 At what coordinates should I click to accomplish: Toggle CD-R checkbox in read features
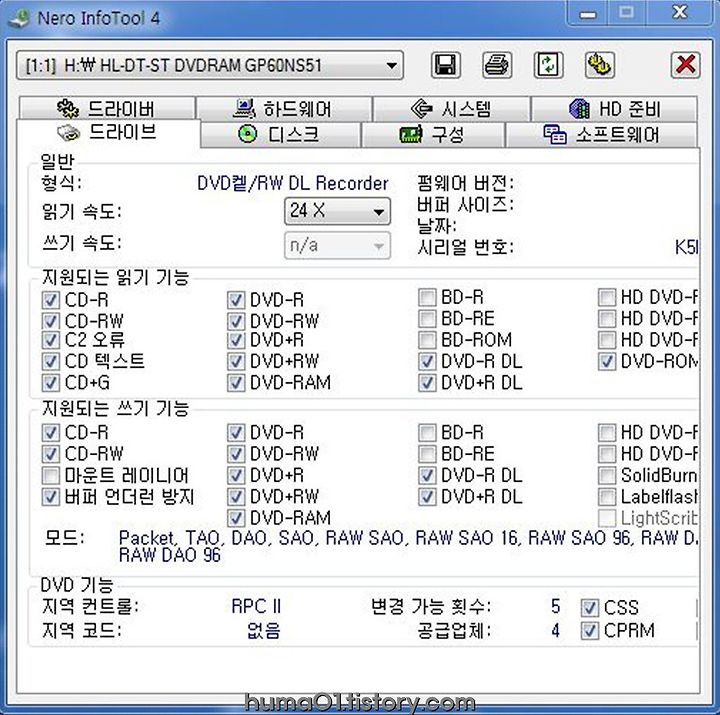pos(51,300)
